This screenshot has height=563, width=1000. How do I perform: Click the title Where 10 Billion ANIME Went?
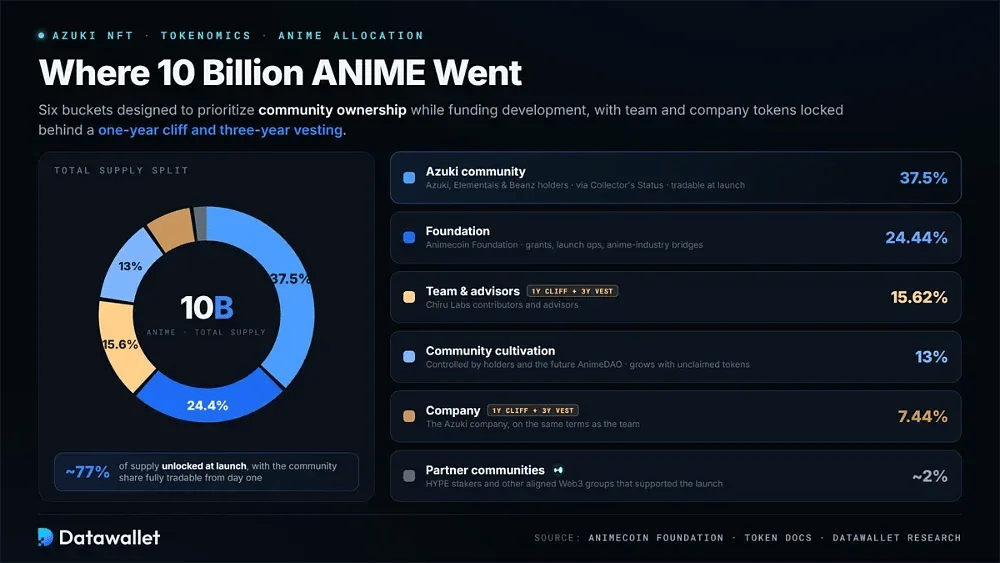[x=281, y=73]
